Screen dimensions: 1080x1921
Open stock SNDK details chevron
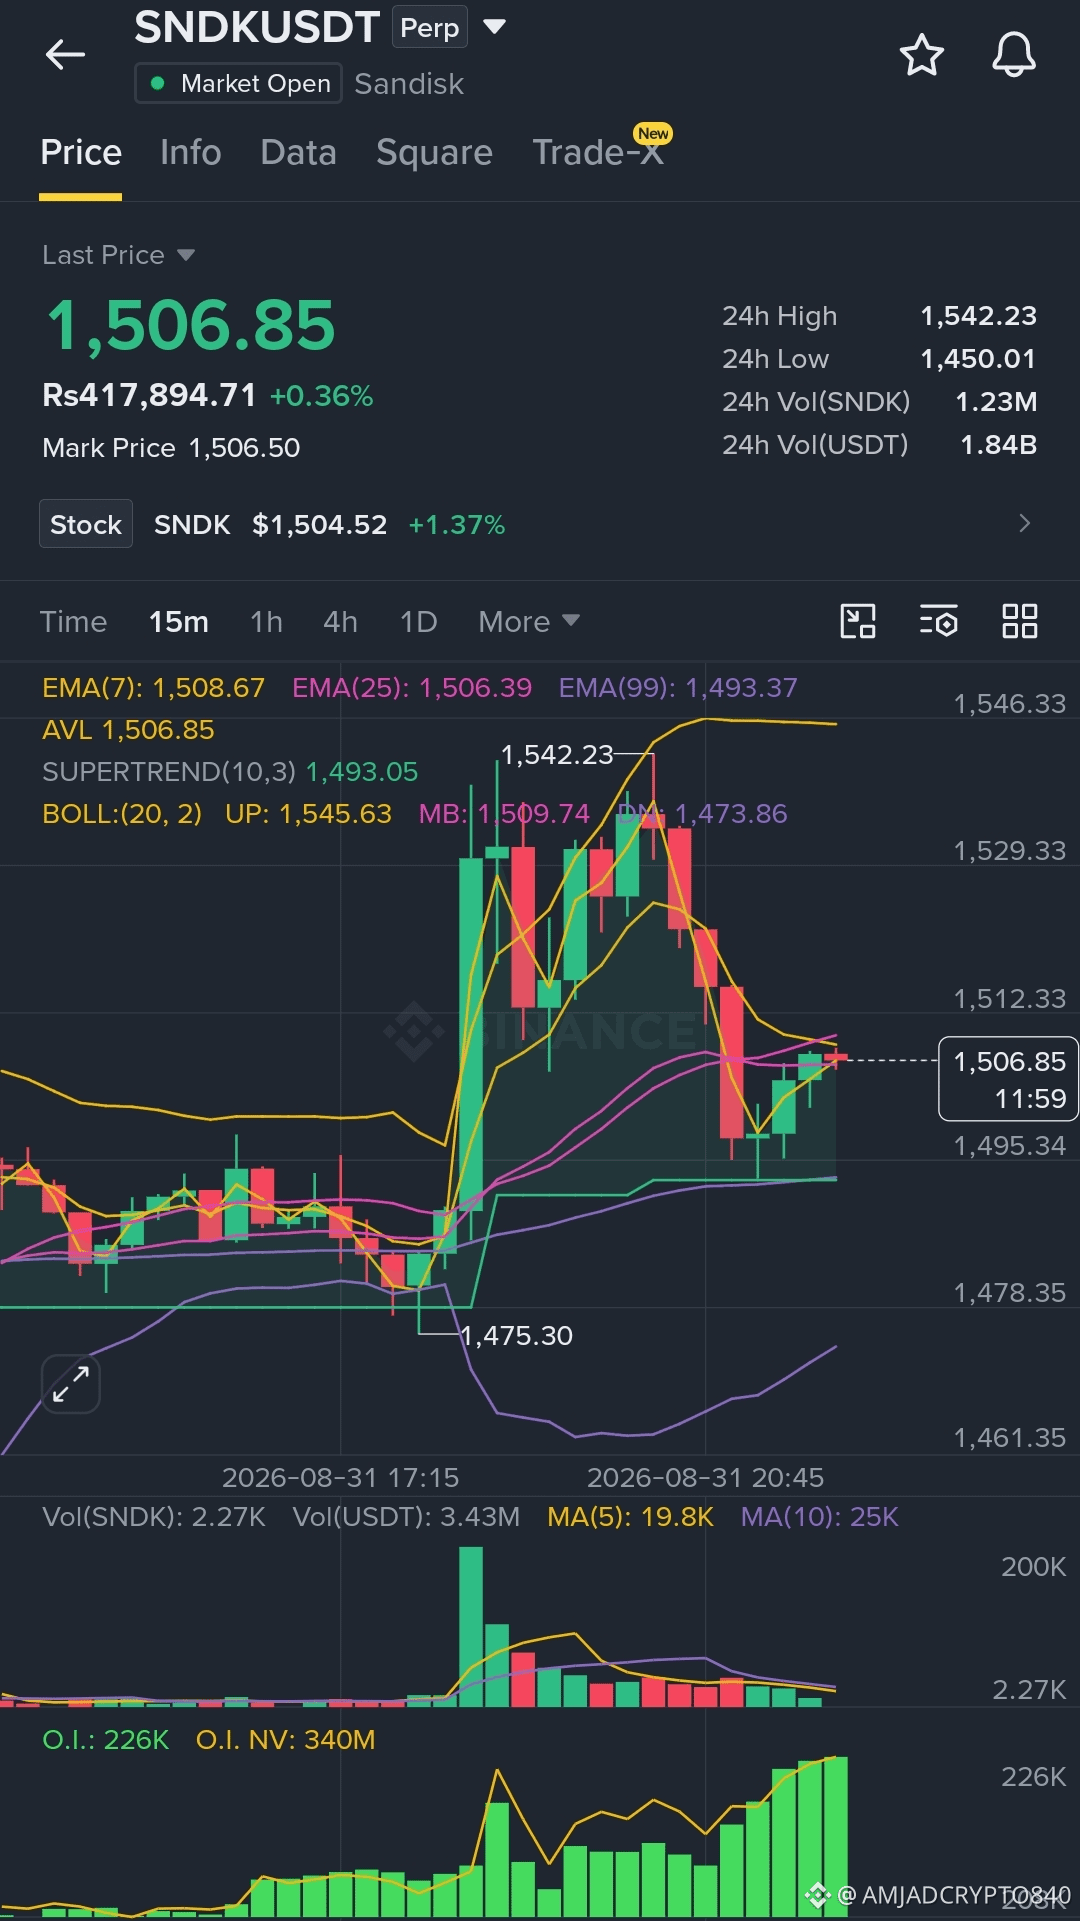point(1024,523)
